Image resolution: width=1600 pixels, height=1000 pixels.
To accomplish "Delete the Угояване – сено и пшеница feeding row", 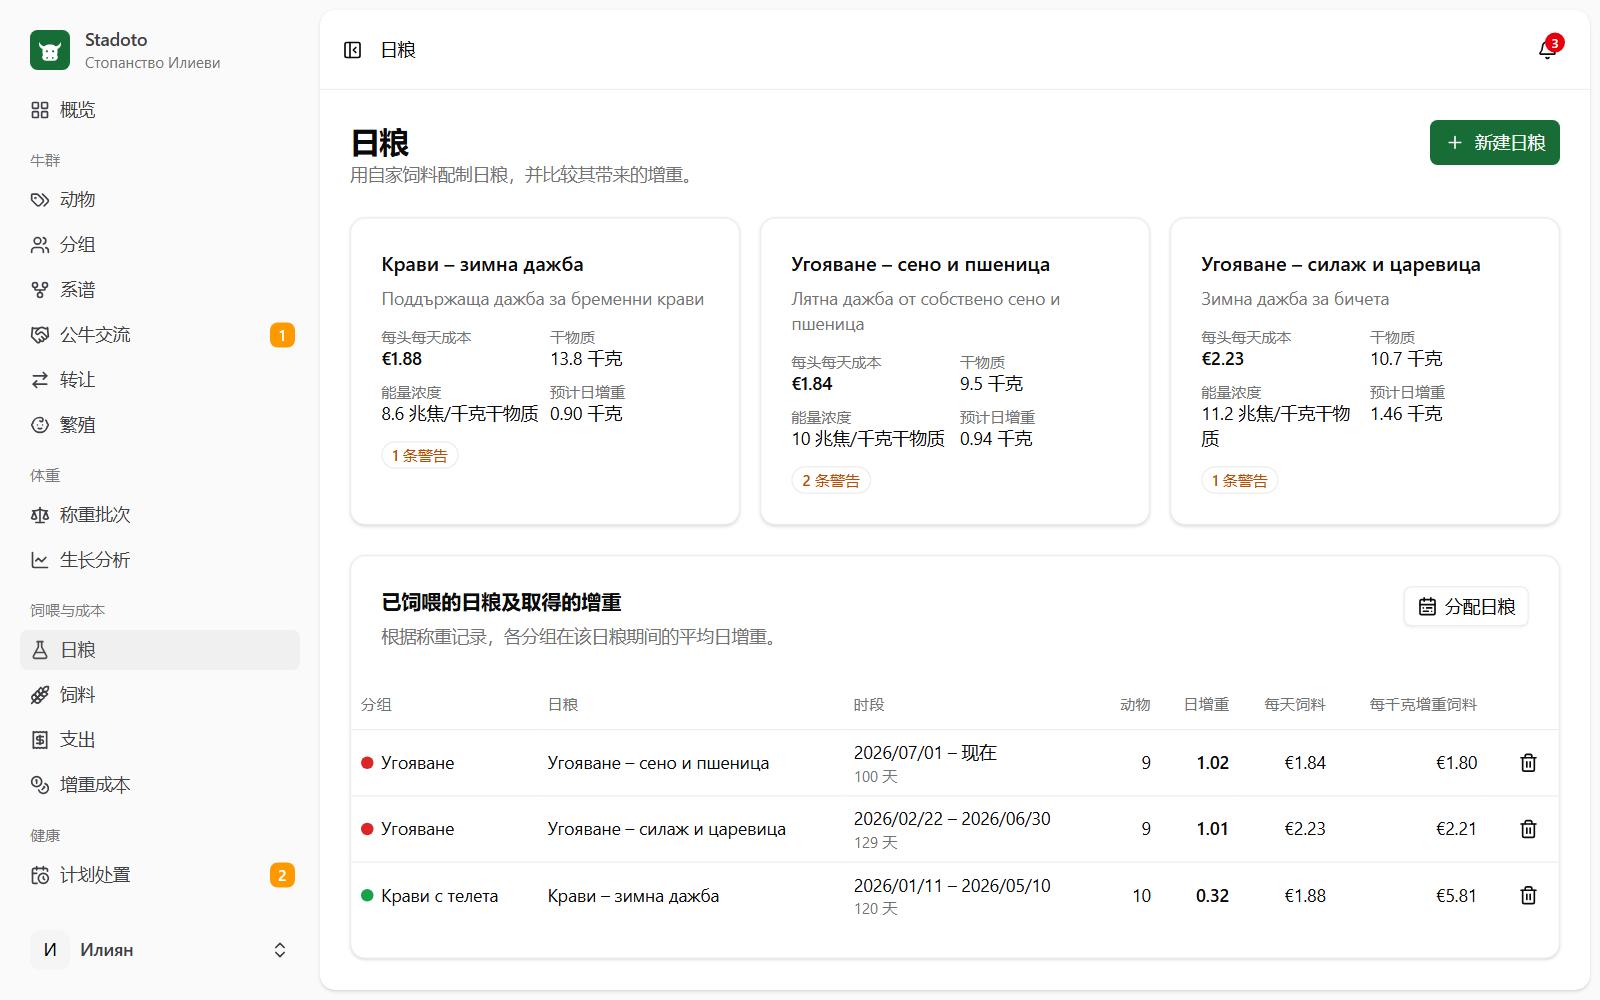I will [1528, 763].
